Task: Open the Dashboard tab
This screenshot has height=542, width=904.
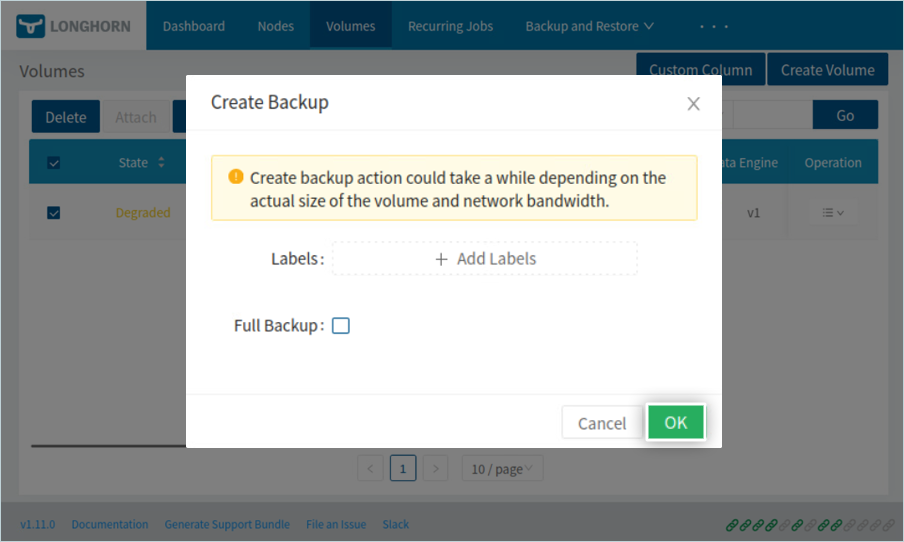Action: click(194, 26)
